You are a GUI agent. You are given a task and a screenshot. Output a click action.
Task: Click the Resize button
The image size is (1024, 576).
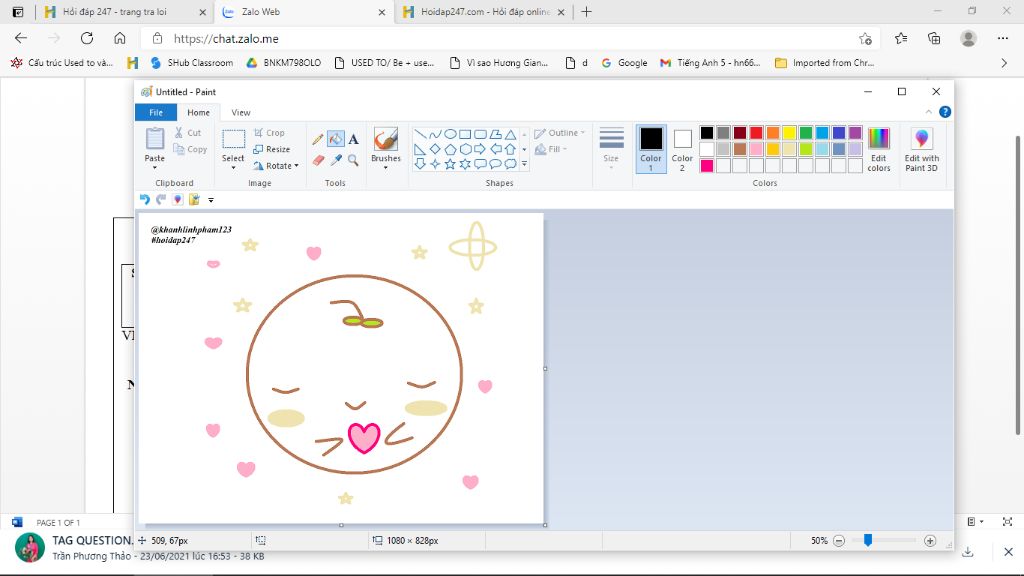(x=272, y=150)
